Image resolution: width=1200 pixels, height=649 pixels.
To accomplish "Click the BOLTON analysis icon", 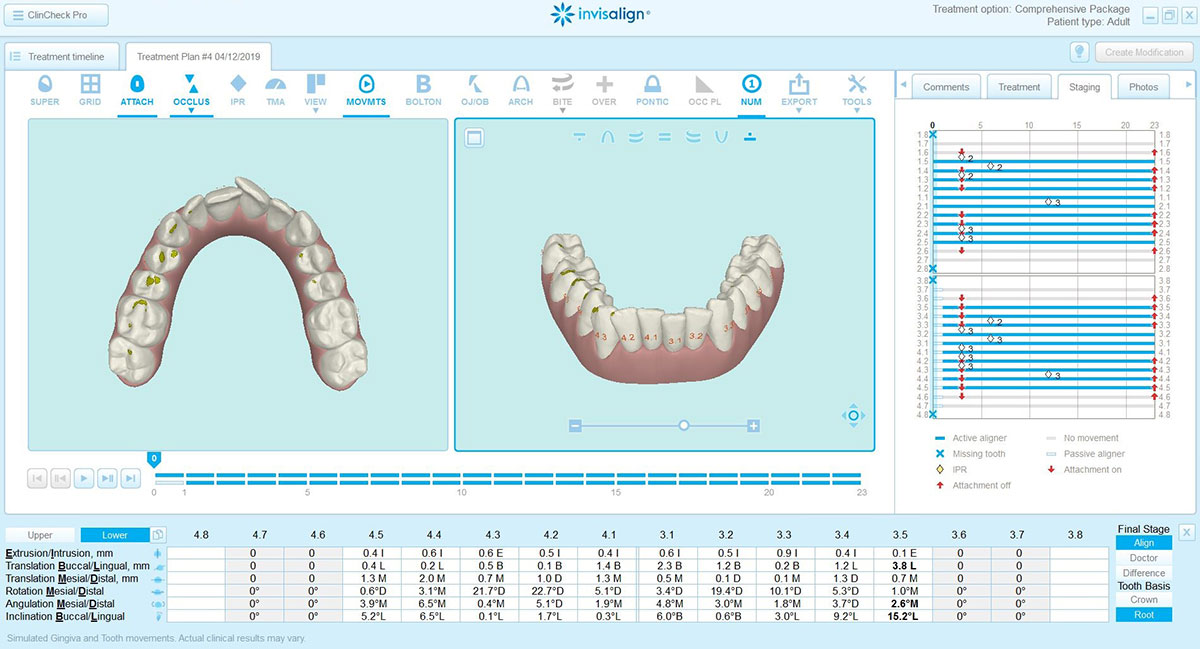I will coord(423,90).
